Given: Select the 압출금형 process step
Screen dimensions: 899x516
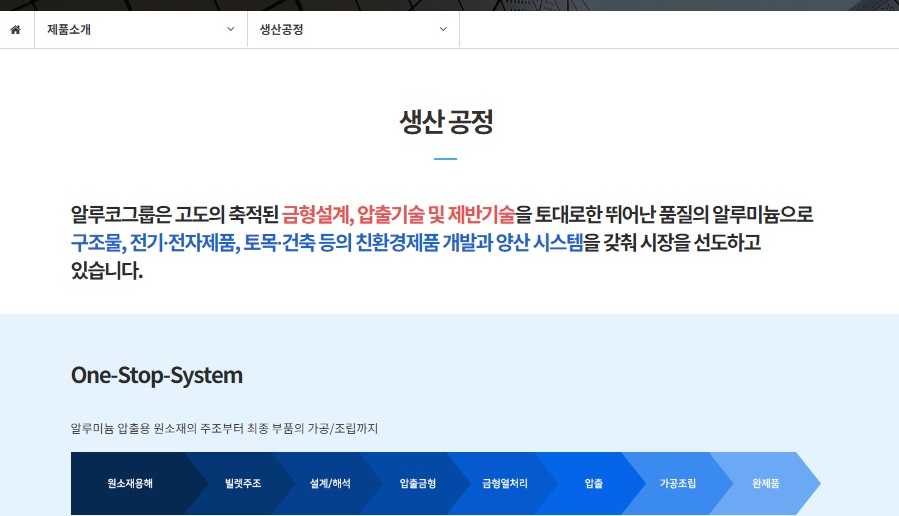Looking at the screenshot, I should (418, 483).
